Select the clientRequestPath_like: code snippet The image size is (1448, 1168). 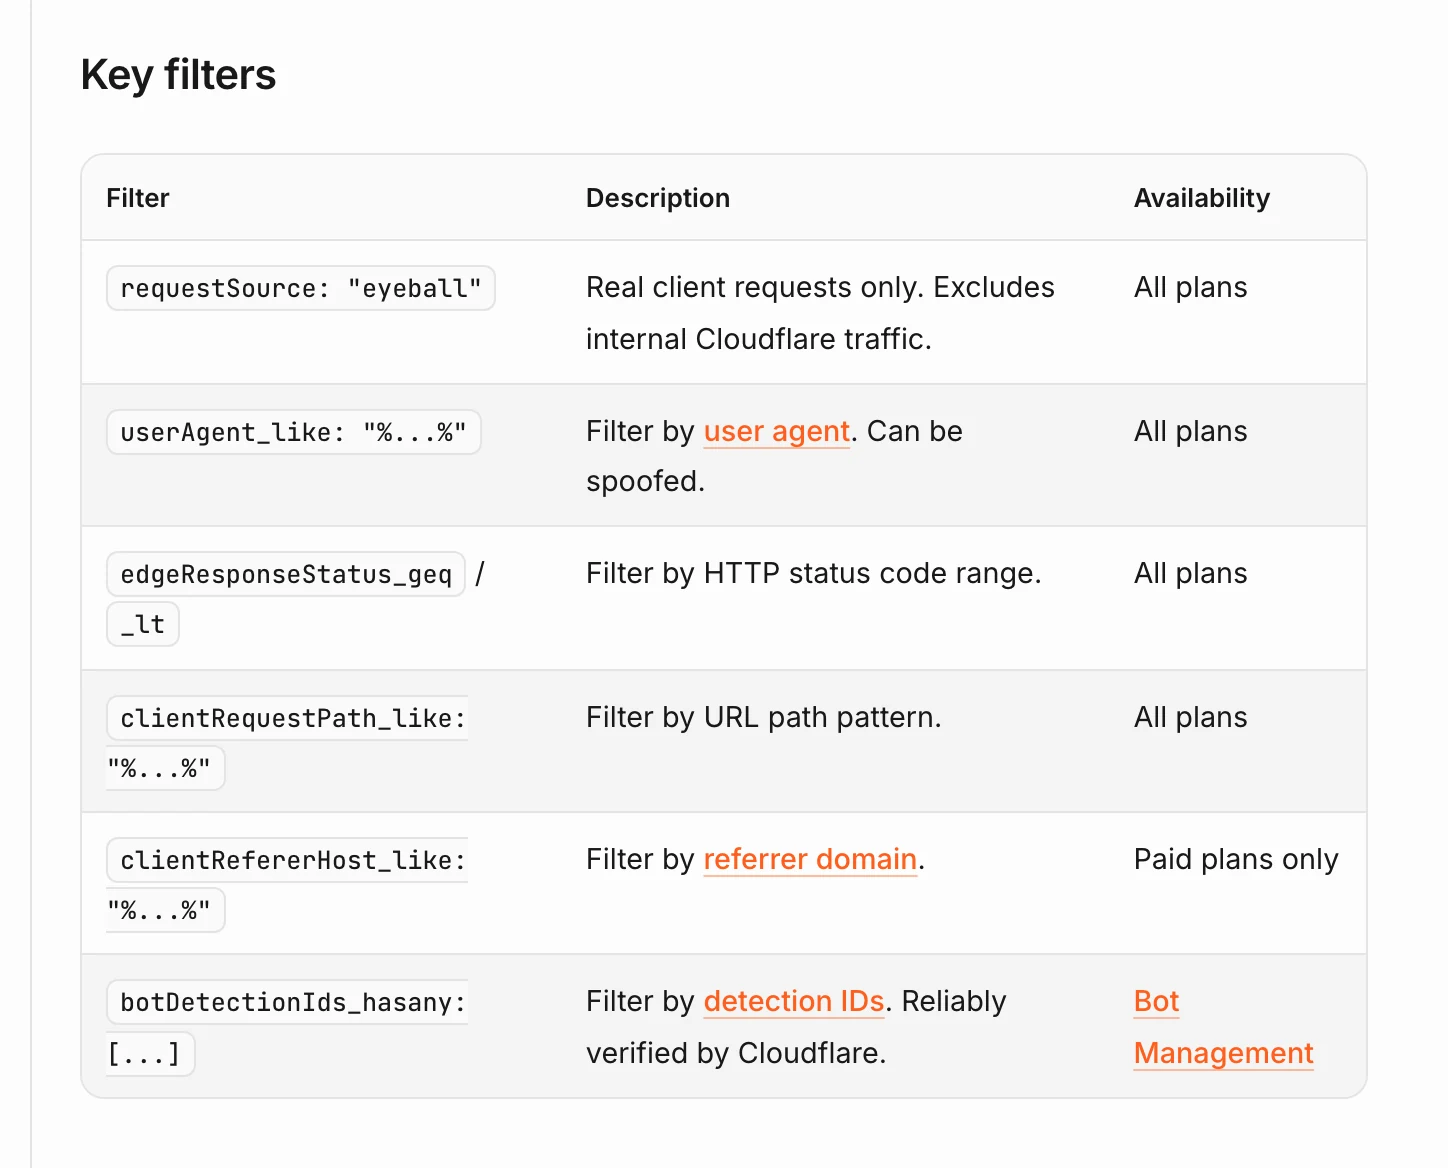pos(287,718)
